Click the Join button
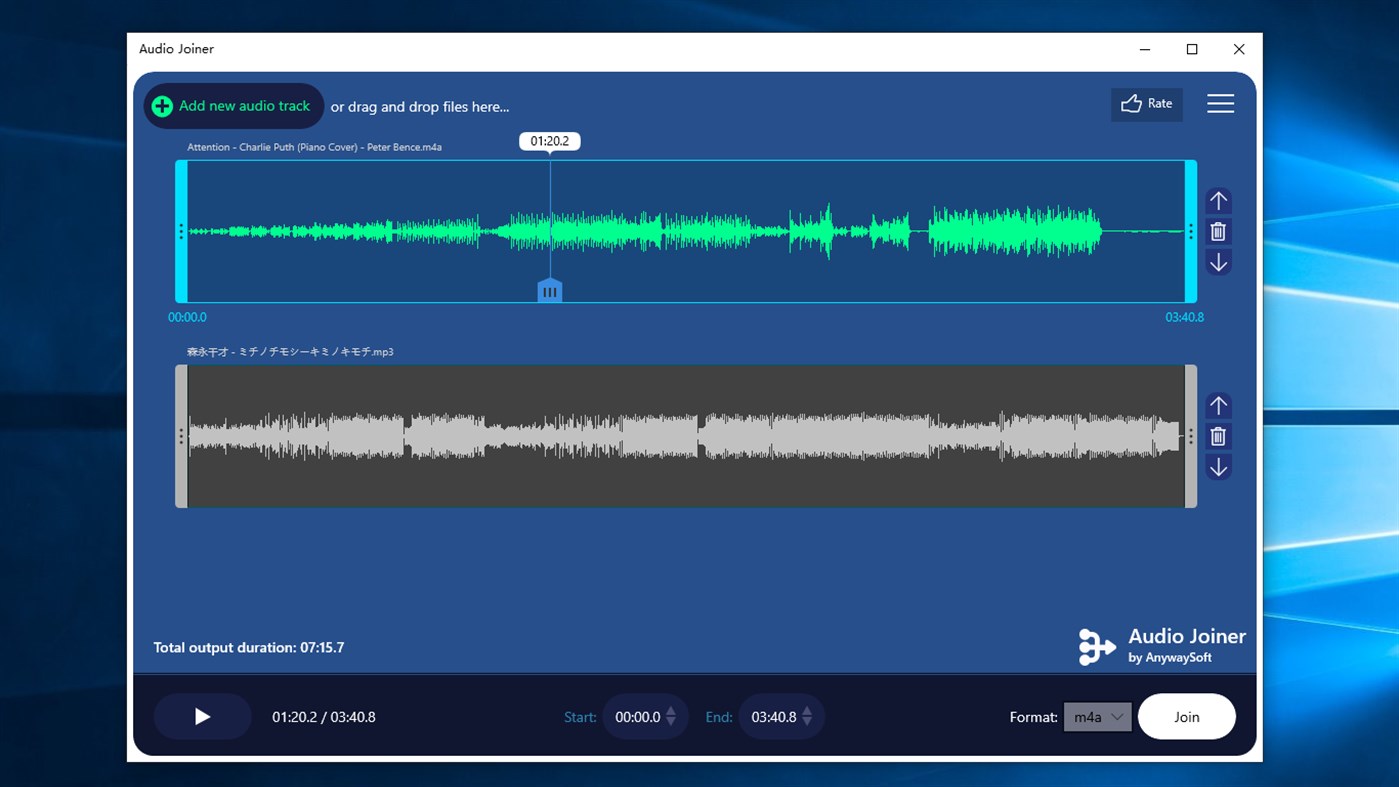This screenshot has width=1399, height=787. (1186, 716)
